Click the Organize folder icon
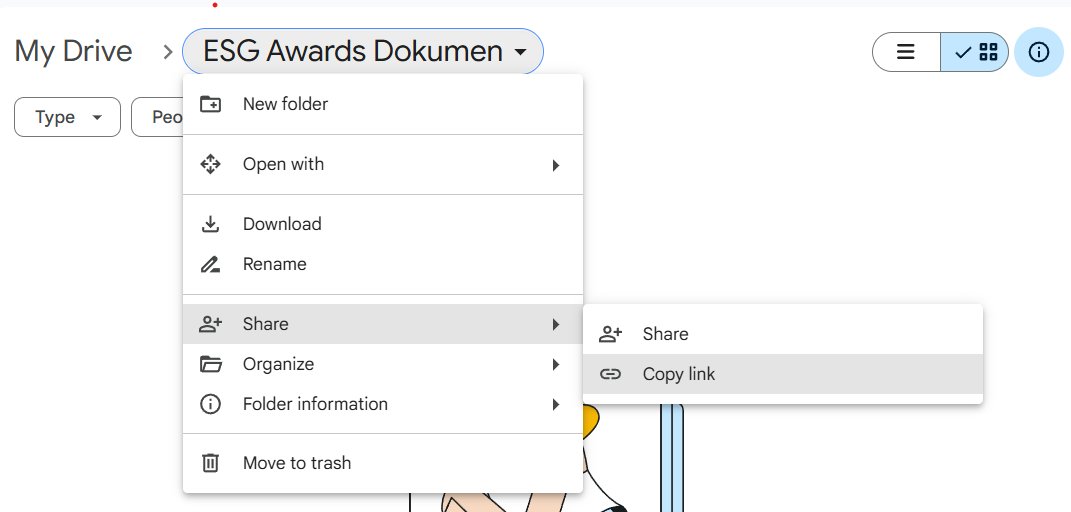The image size is (1071, 512). tap(210, 364)
